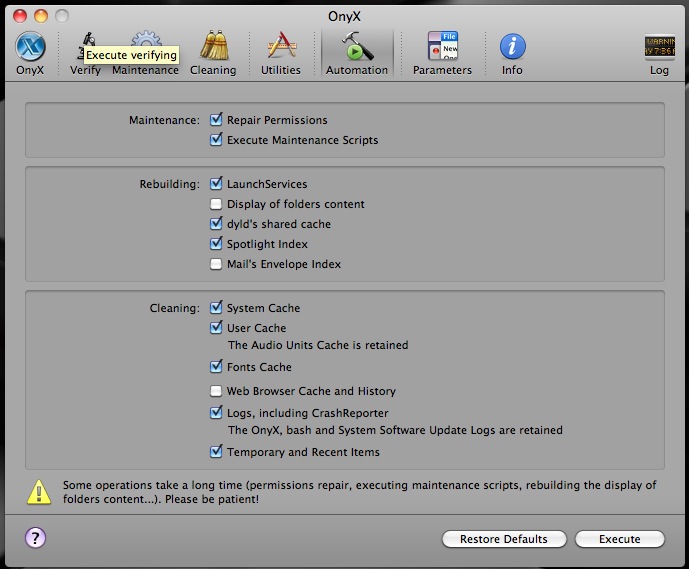689x569 pixels.
Task: Click the Maintenance: section label
Action: coord(164,120)
